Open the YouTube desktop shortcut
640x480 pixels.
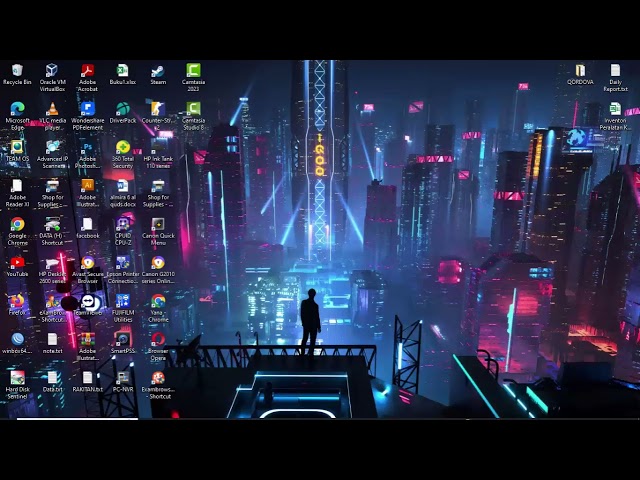(x=17, y=266)
